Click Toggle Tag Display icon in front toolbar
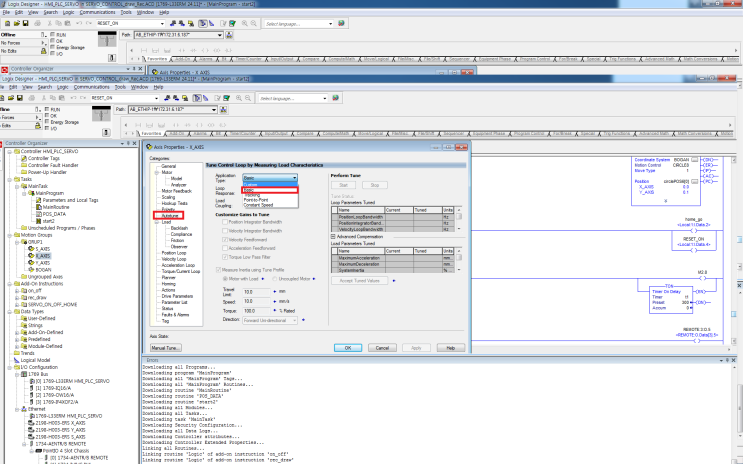 [197, 98]
